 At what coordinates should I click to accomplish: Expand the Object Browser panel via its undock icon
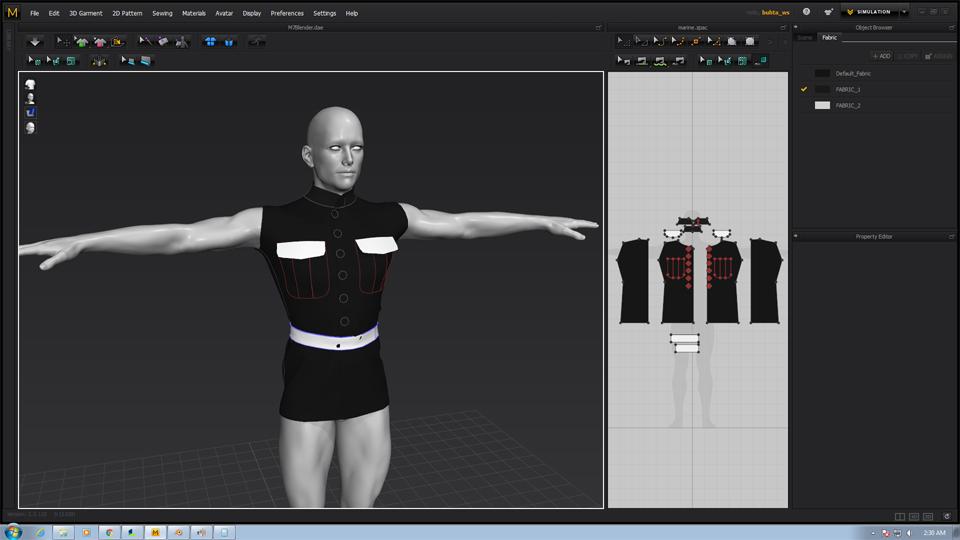(952, 27)
